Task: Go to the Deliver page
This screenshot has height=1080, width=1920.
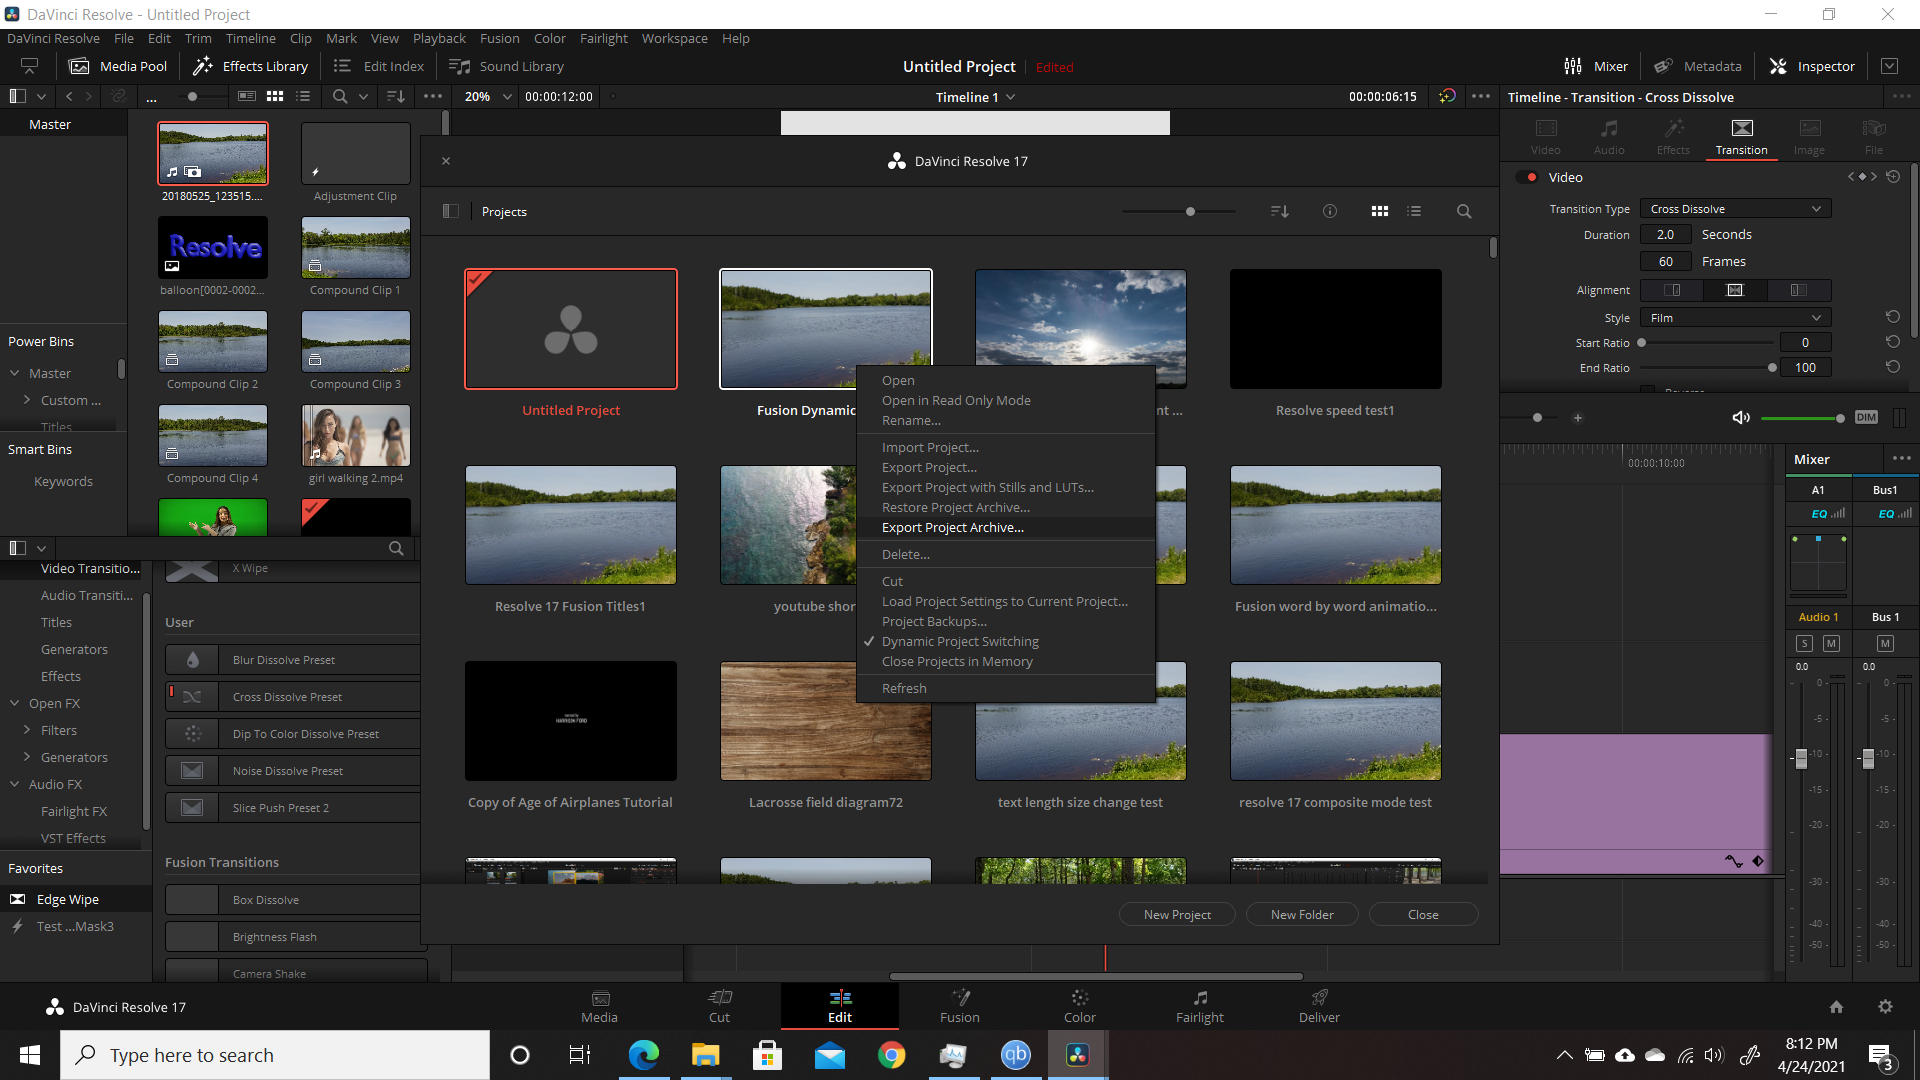Action: pyautogui.click(x=1320, y=1006)
